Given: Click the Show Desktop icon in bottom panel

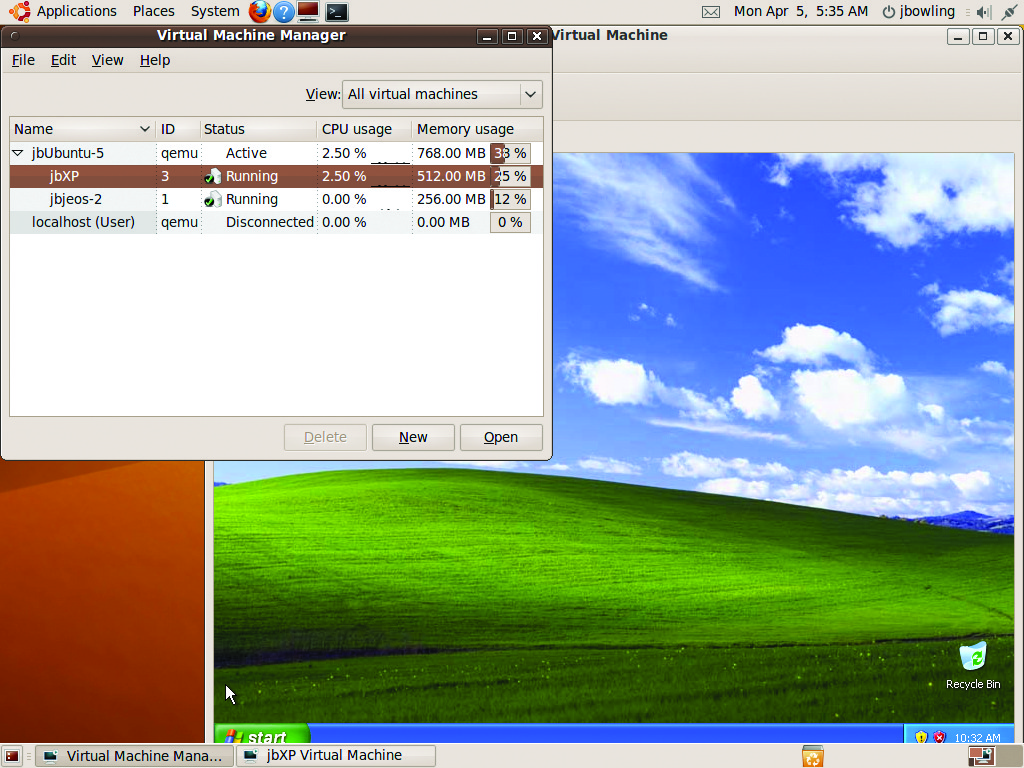Looking at the screenshot, I should click(12, 756).
